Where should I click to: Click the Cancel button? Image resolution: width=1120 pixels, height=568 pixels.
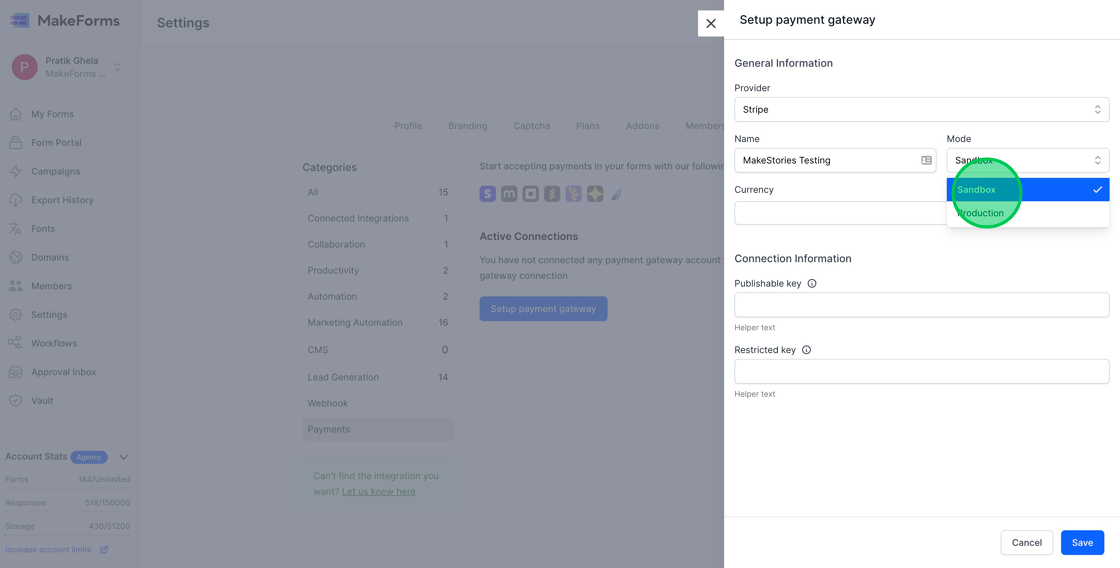1026,543
